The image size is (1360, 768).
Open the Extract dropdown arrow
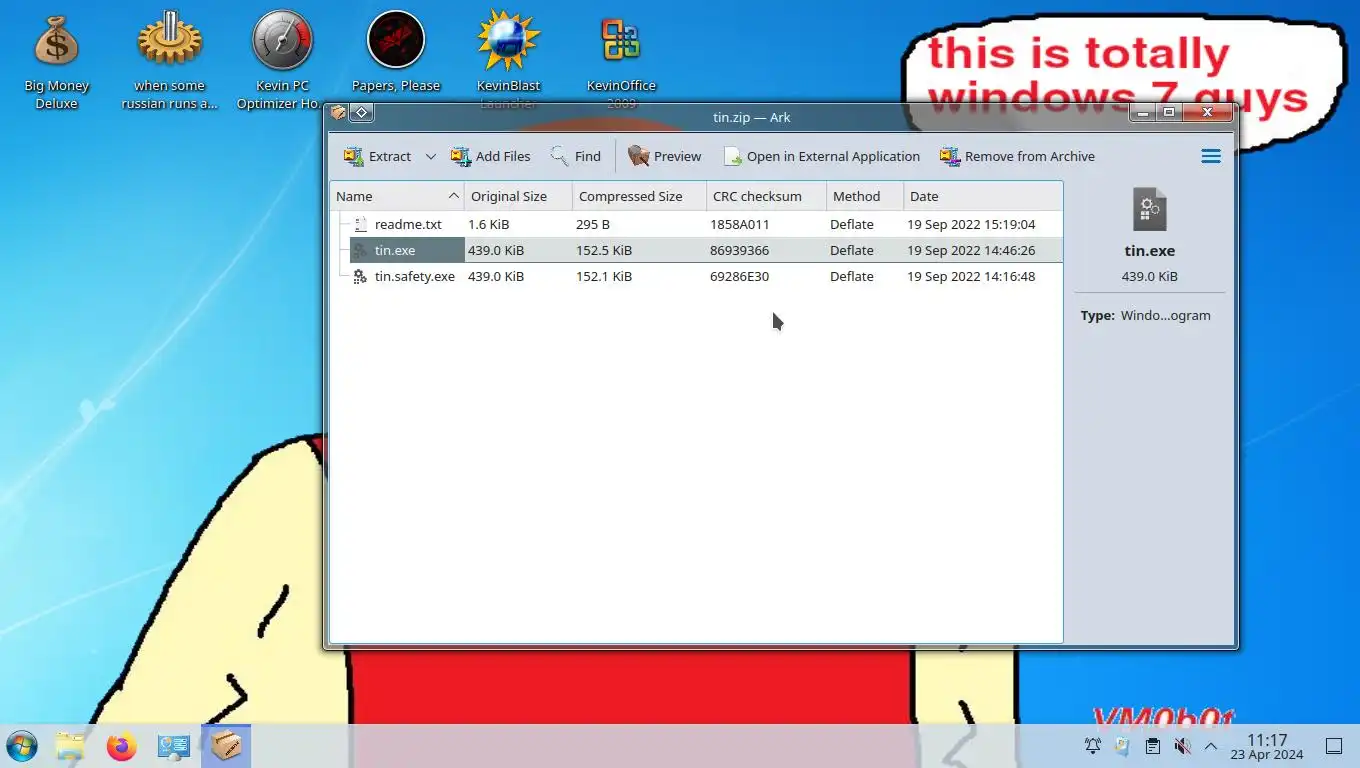pyautogui.click(x=431, y=156)
